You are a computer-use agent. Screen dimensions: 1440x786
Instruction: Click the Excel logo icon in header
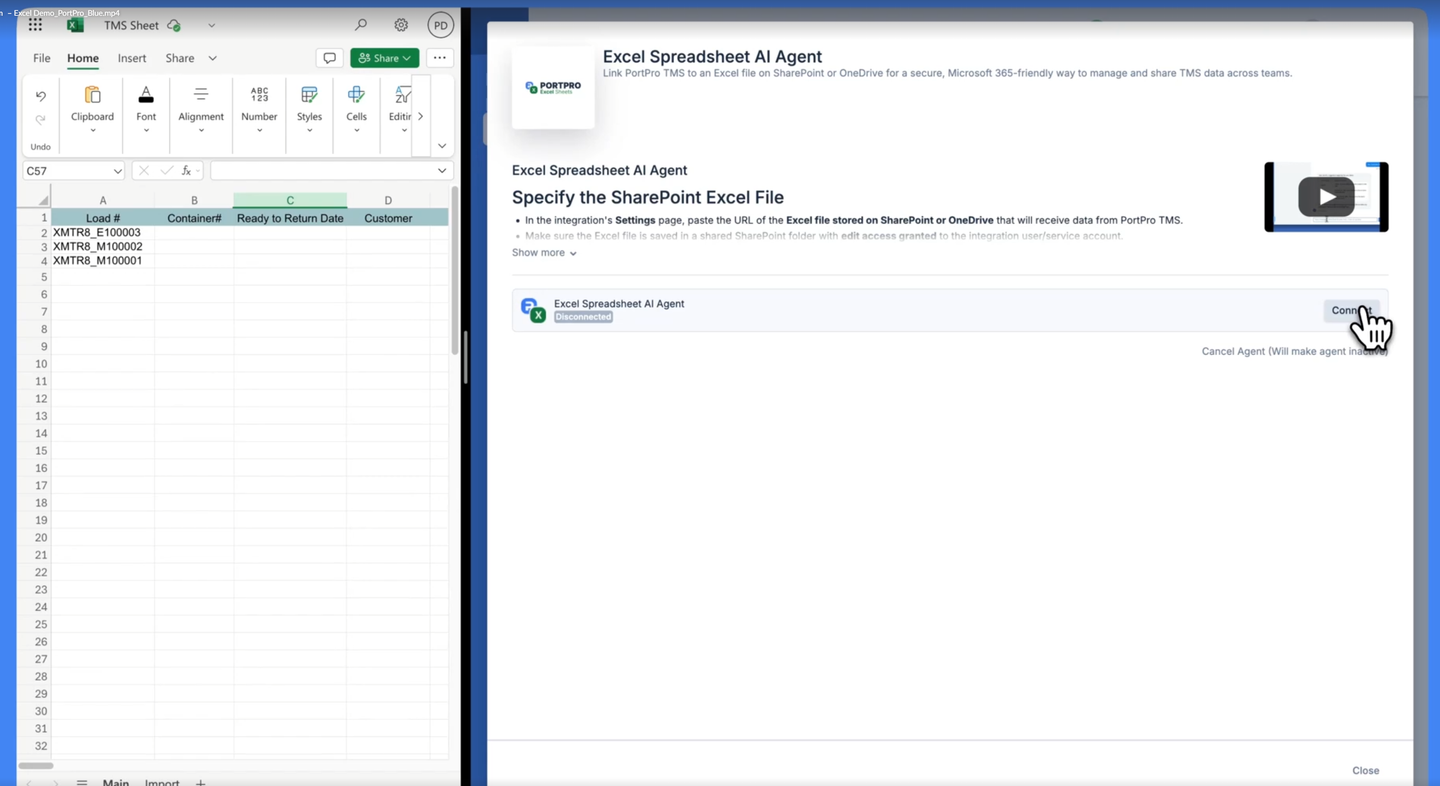75,25
